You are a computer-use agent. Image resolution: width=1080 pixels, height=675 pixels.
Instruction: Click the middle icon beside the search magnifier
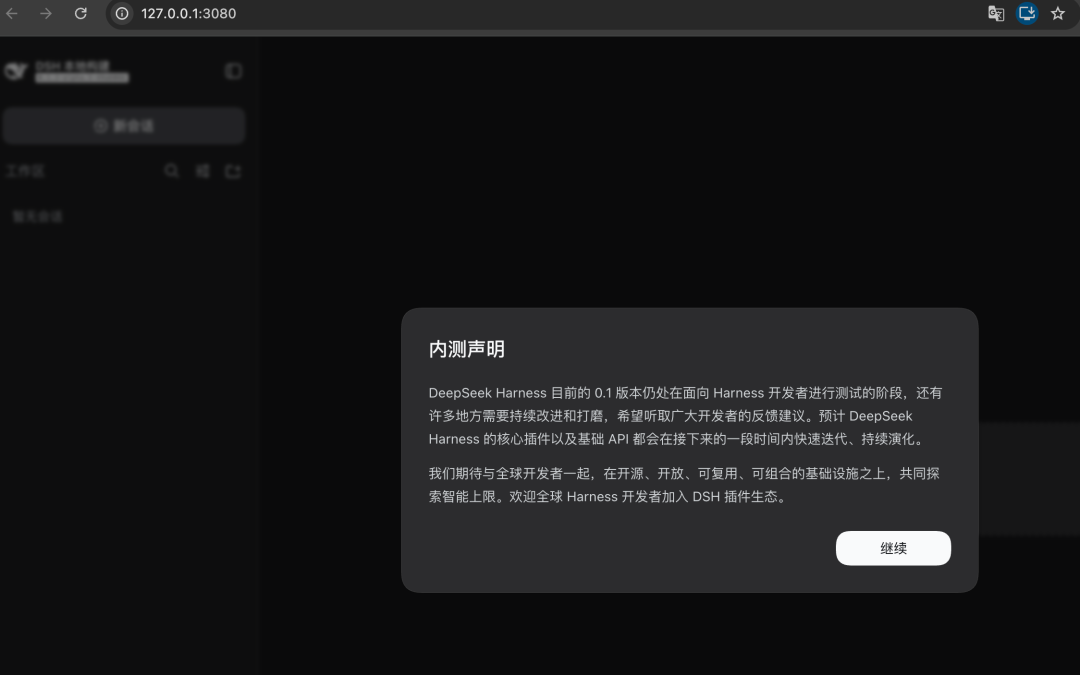click(202, 170)
